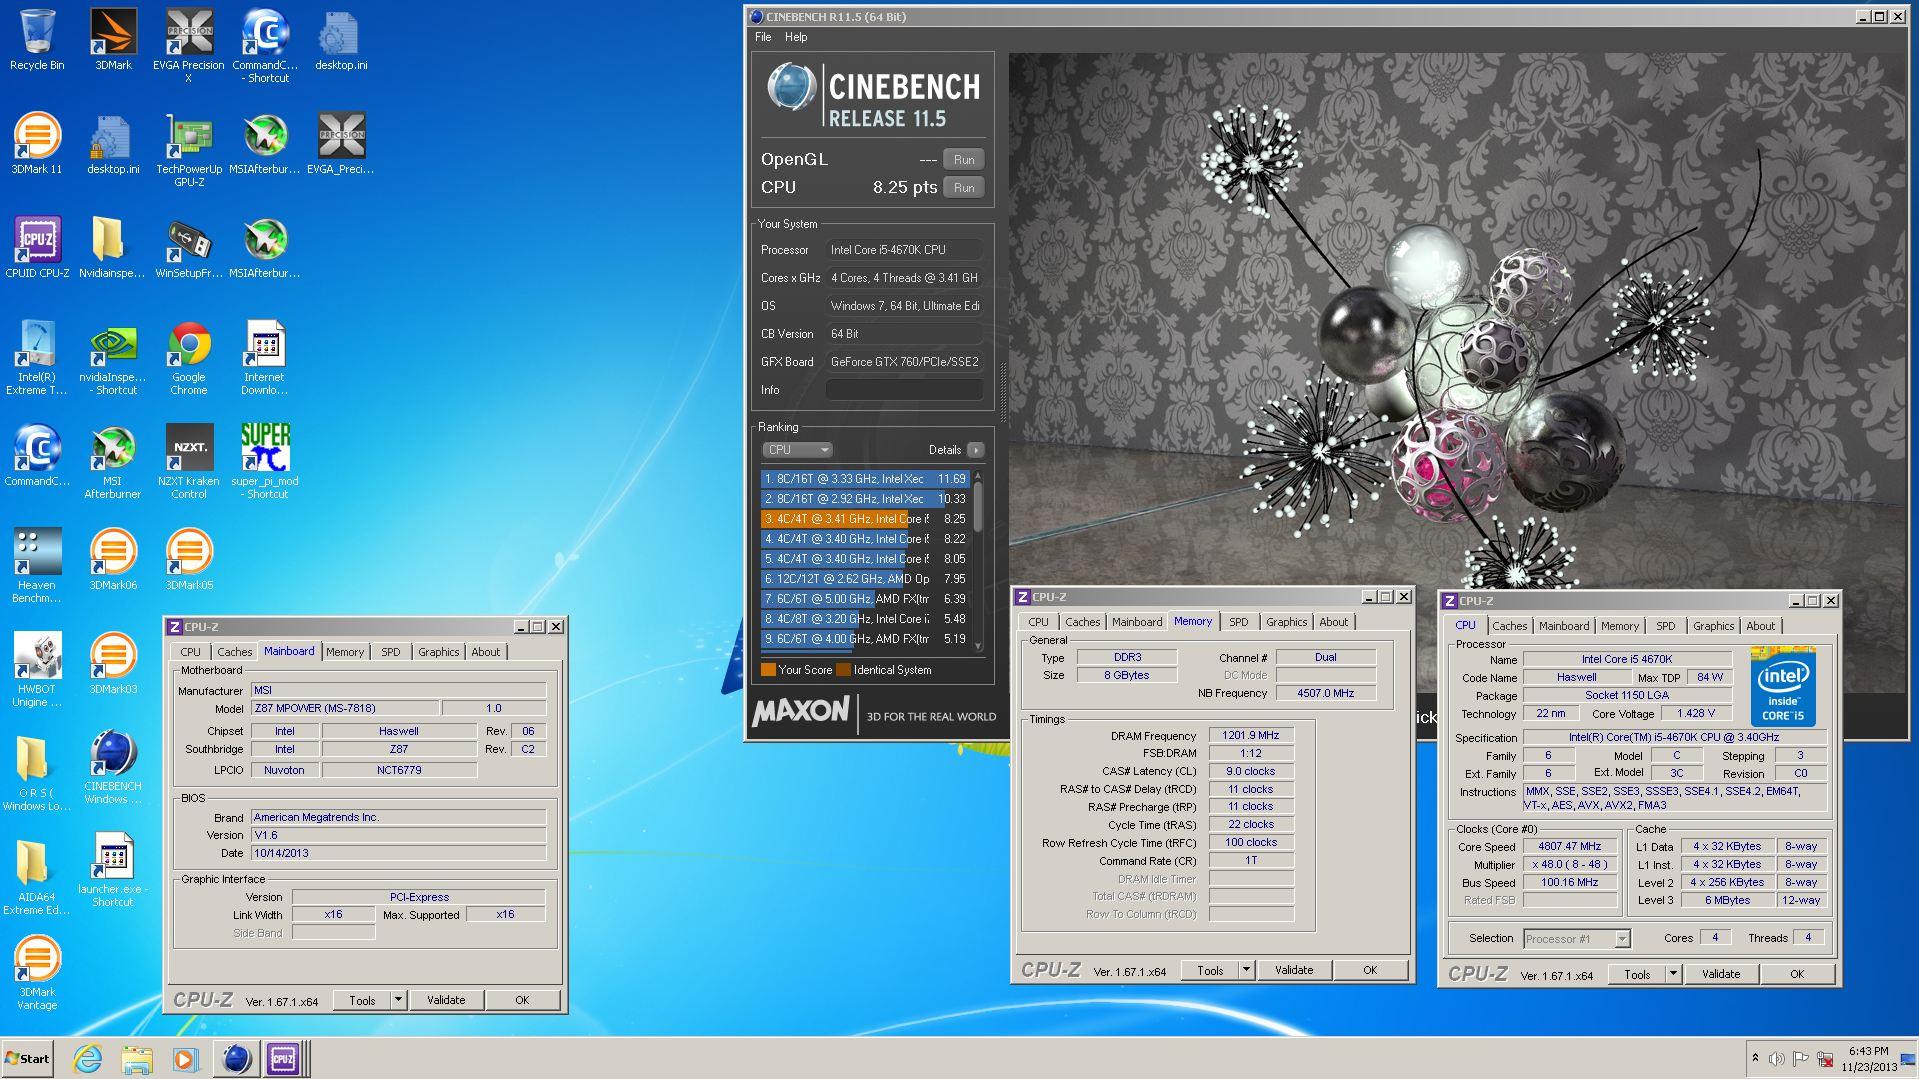Open Internet Download Manager desktop icon

[265, 358]
